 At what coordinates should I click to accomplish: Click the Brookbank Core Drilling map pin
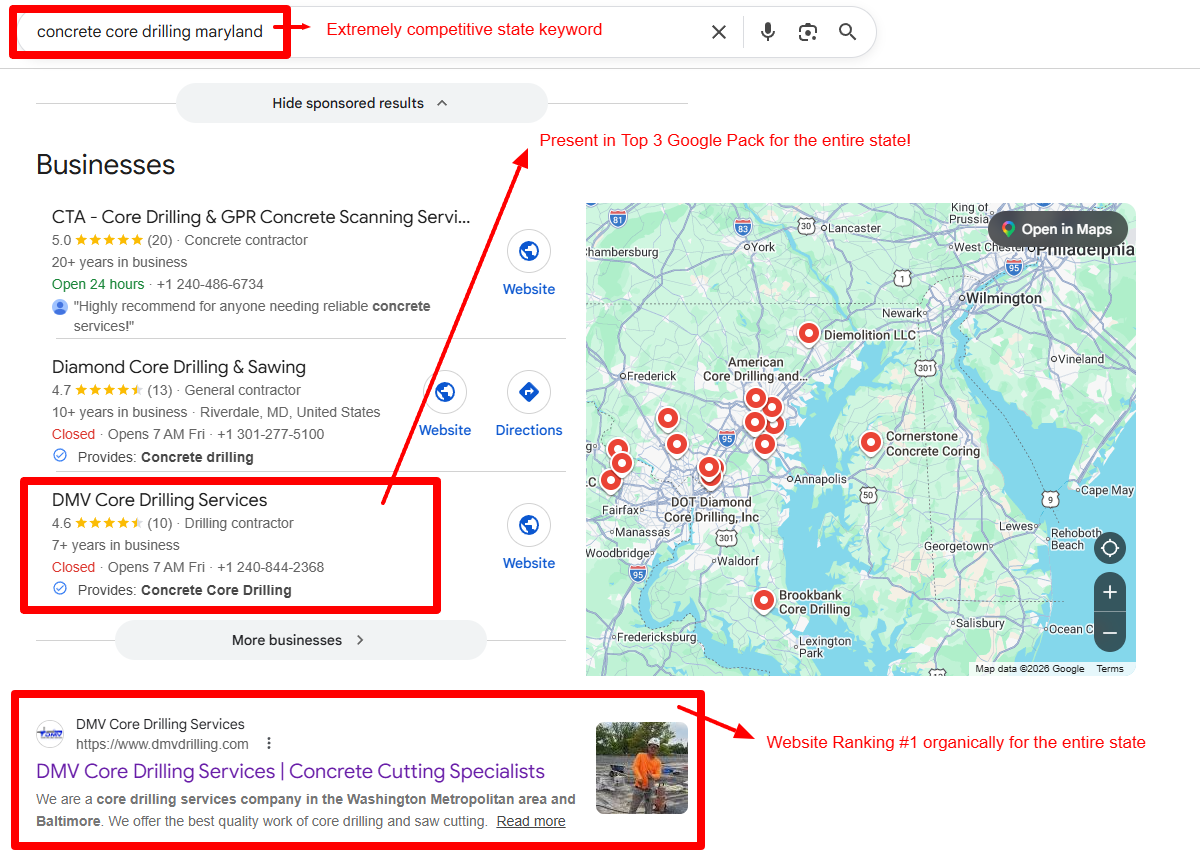(764, 601)
